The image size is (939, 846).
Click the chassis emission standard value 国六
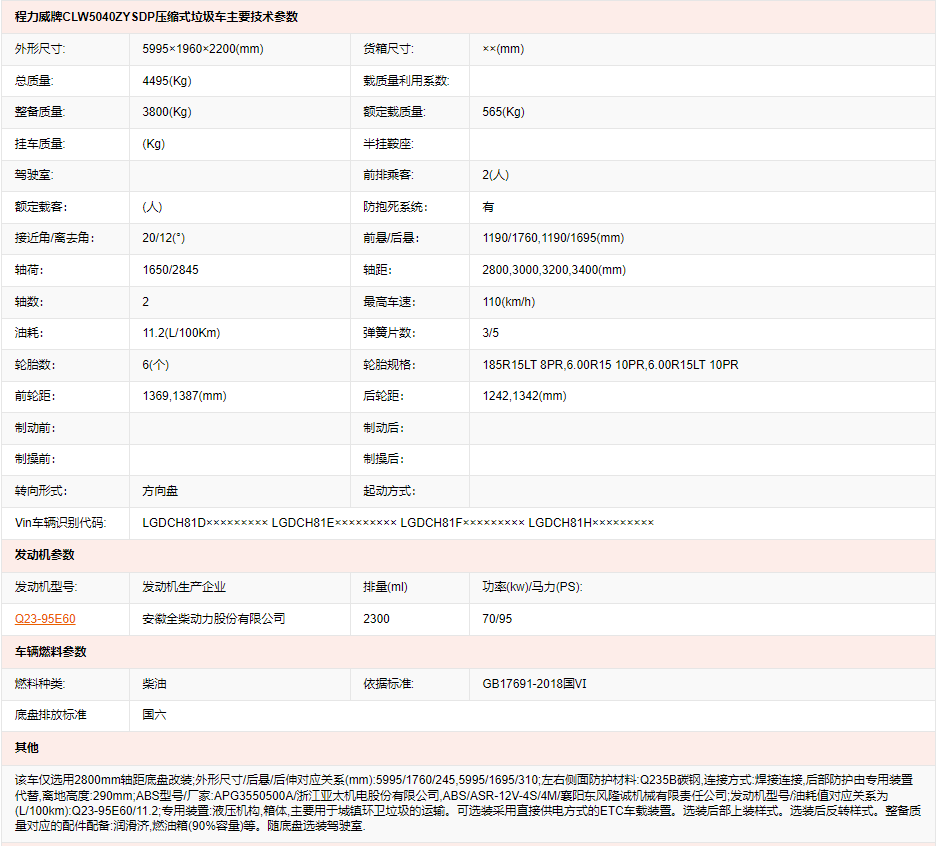[155, 715]
